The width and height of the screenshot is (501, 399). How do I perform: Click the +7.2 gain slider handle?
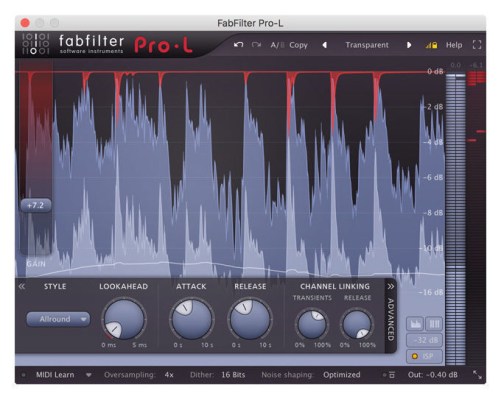36,205
